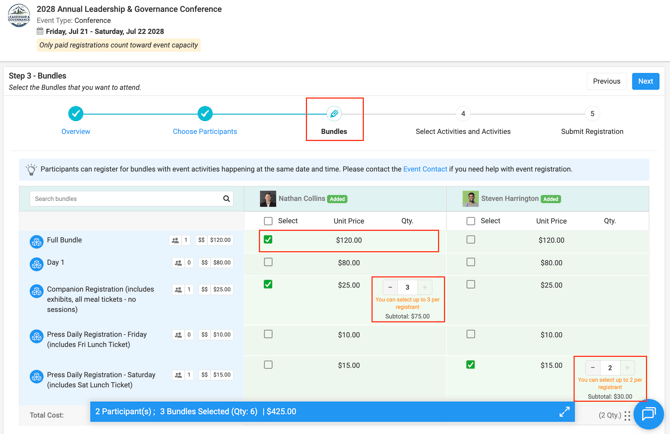Click the search magnifier in bundles search
670x434 pixels.
[x=226, y=199]
